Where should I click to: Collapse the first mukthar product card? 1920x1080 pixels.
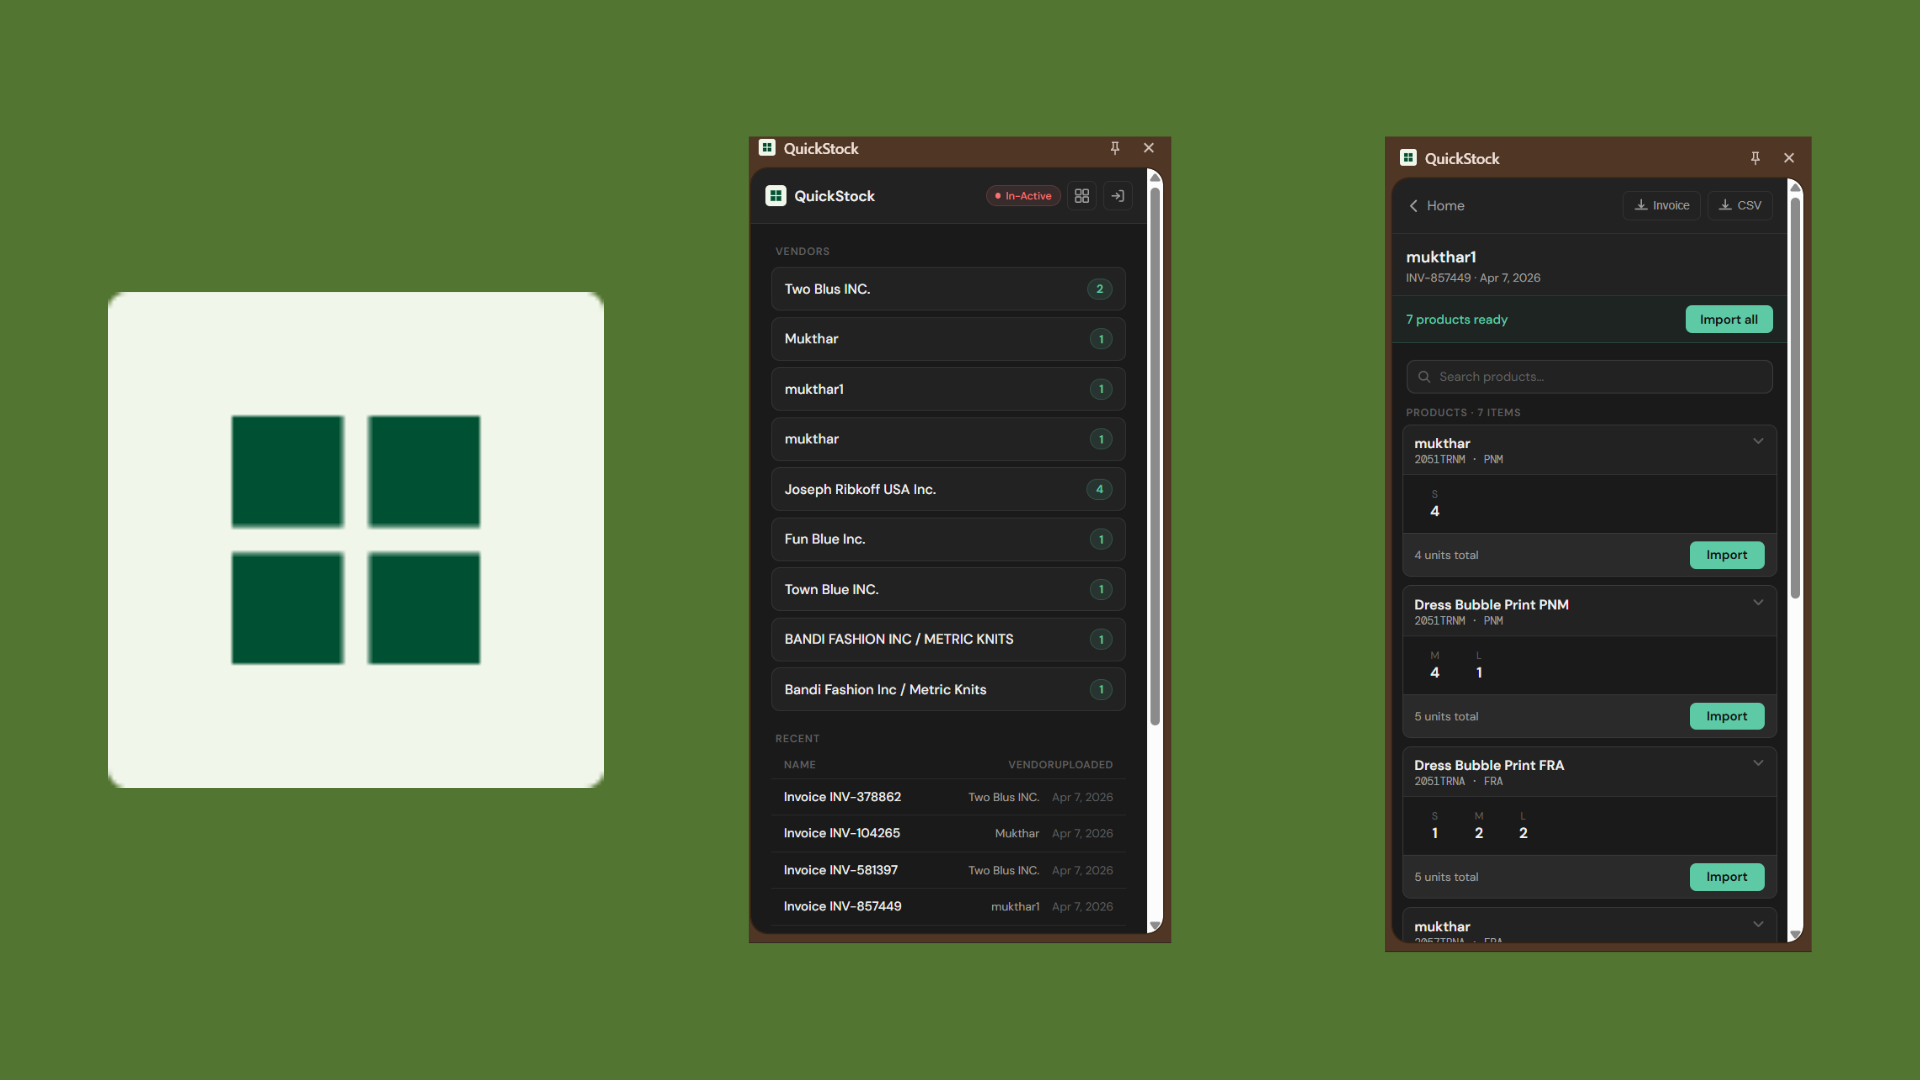[x=1758, y=441]
